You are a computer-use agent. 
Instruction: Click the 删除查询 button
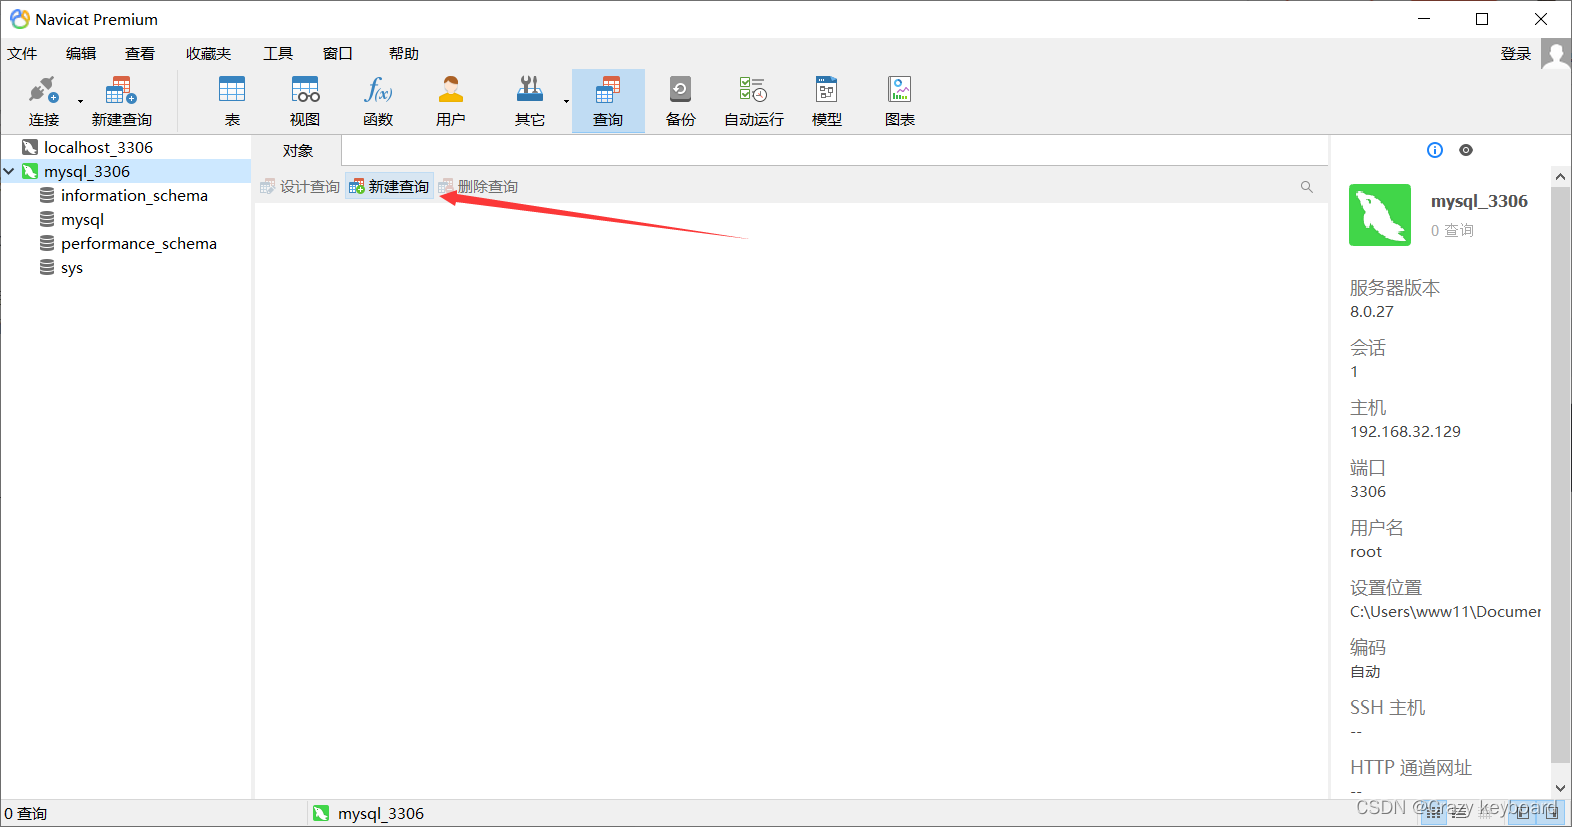pyautogui.click(x=478, y=187)
